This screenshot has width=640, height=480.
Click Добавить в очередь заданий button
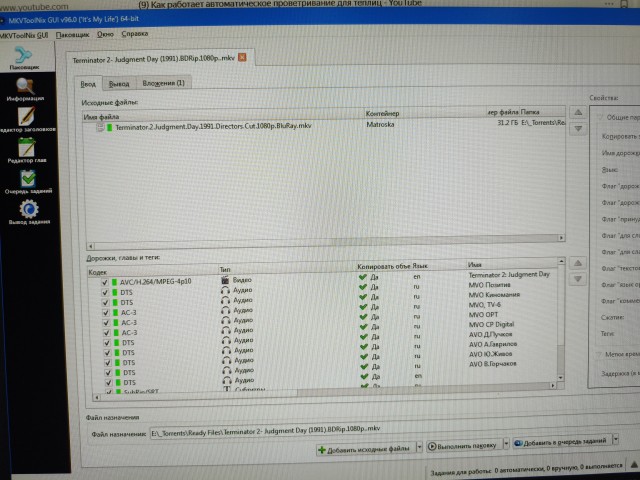(562, 441)
